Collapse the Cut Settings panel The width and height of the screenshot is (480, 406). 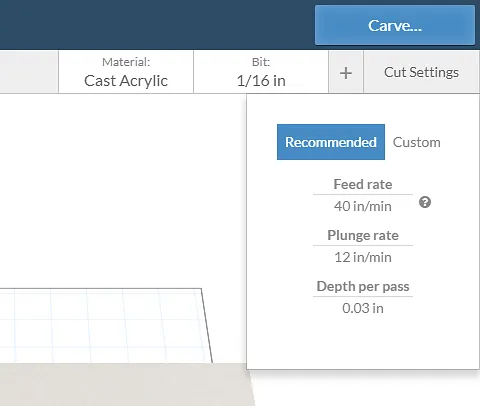coord(421,72)
